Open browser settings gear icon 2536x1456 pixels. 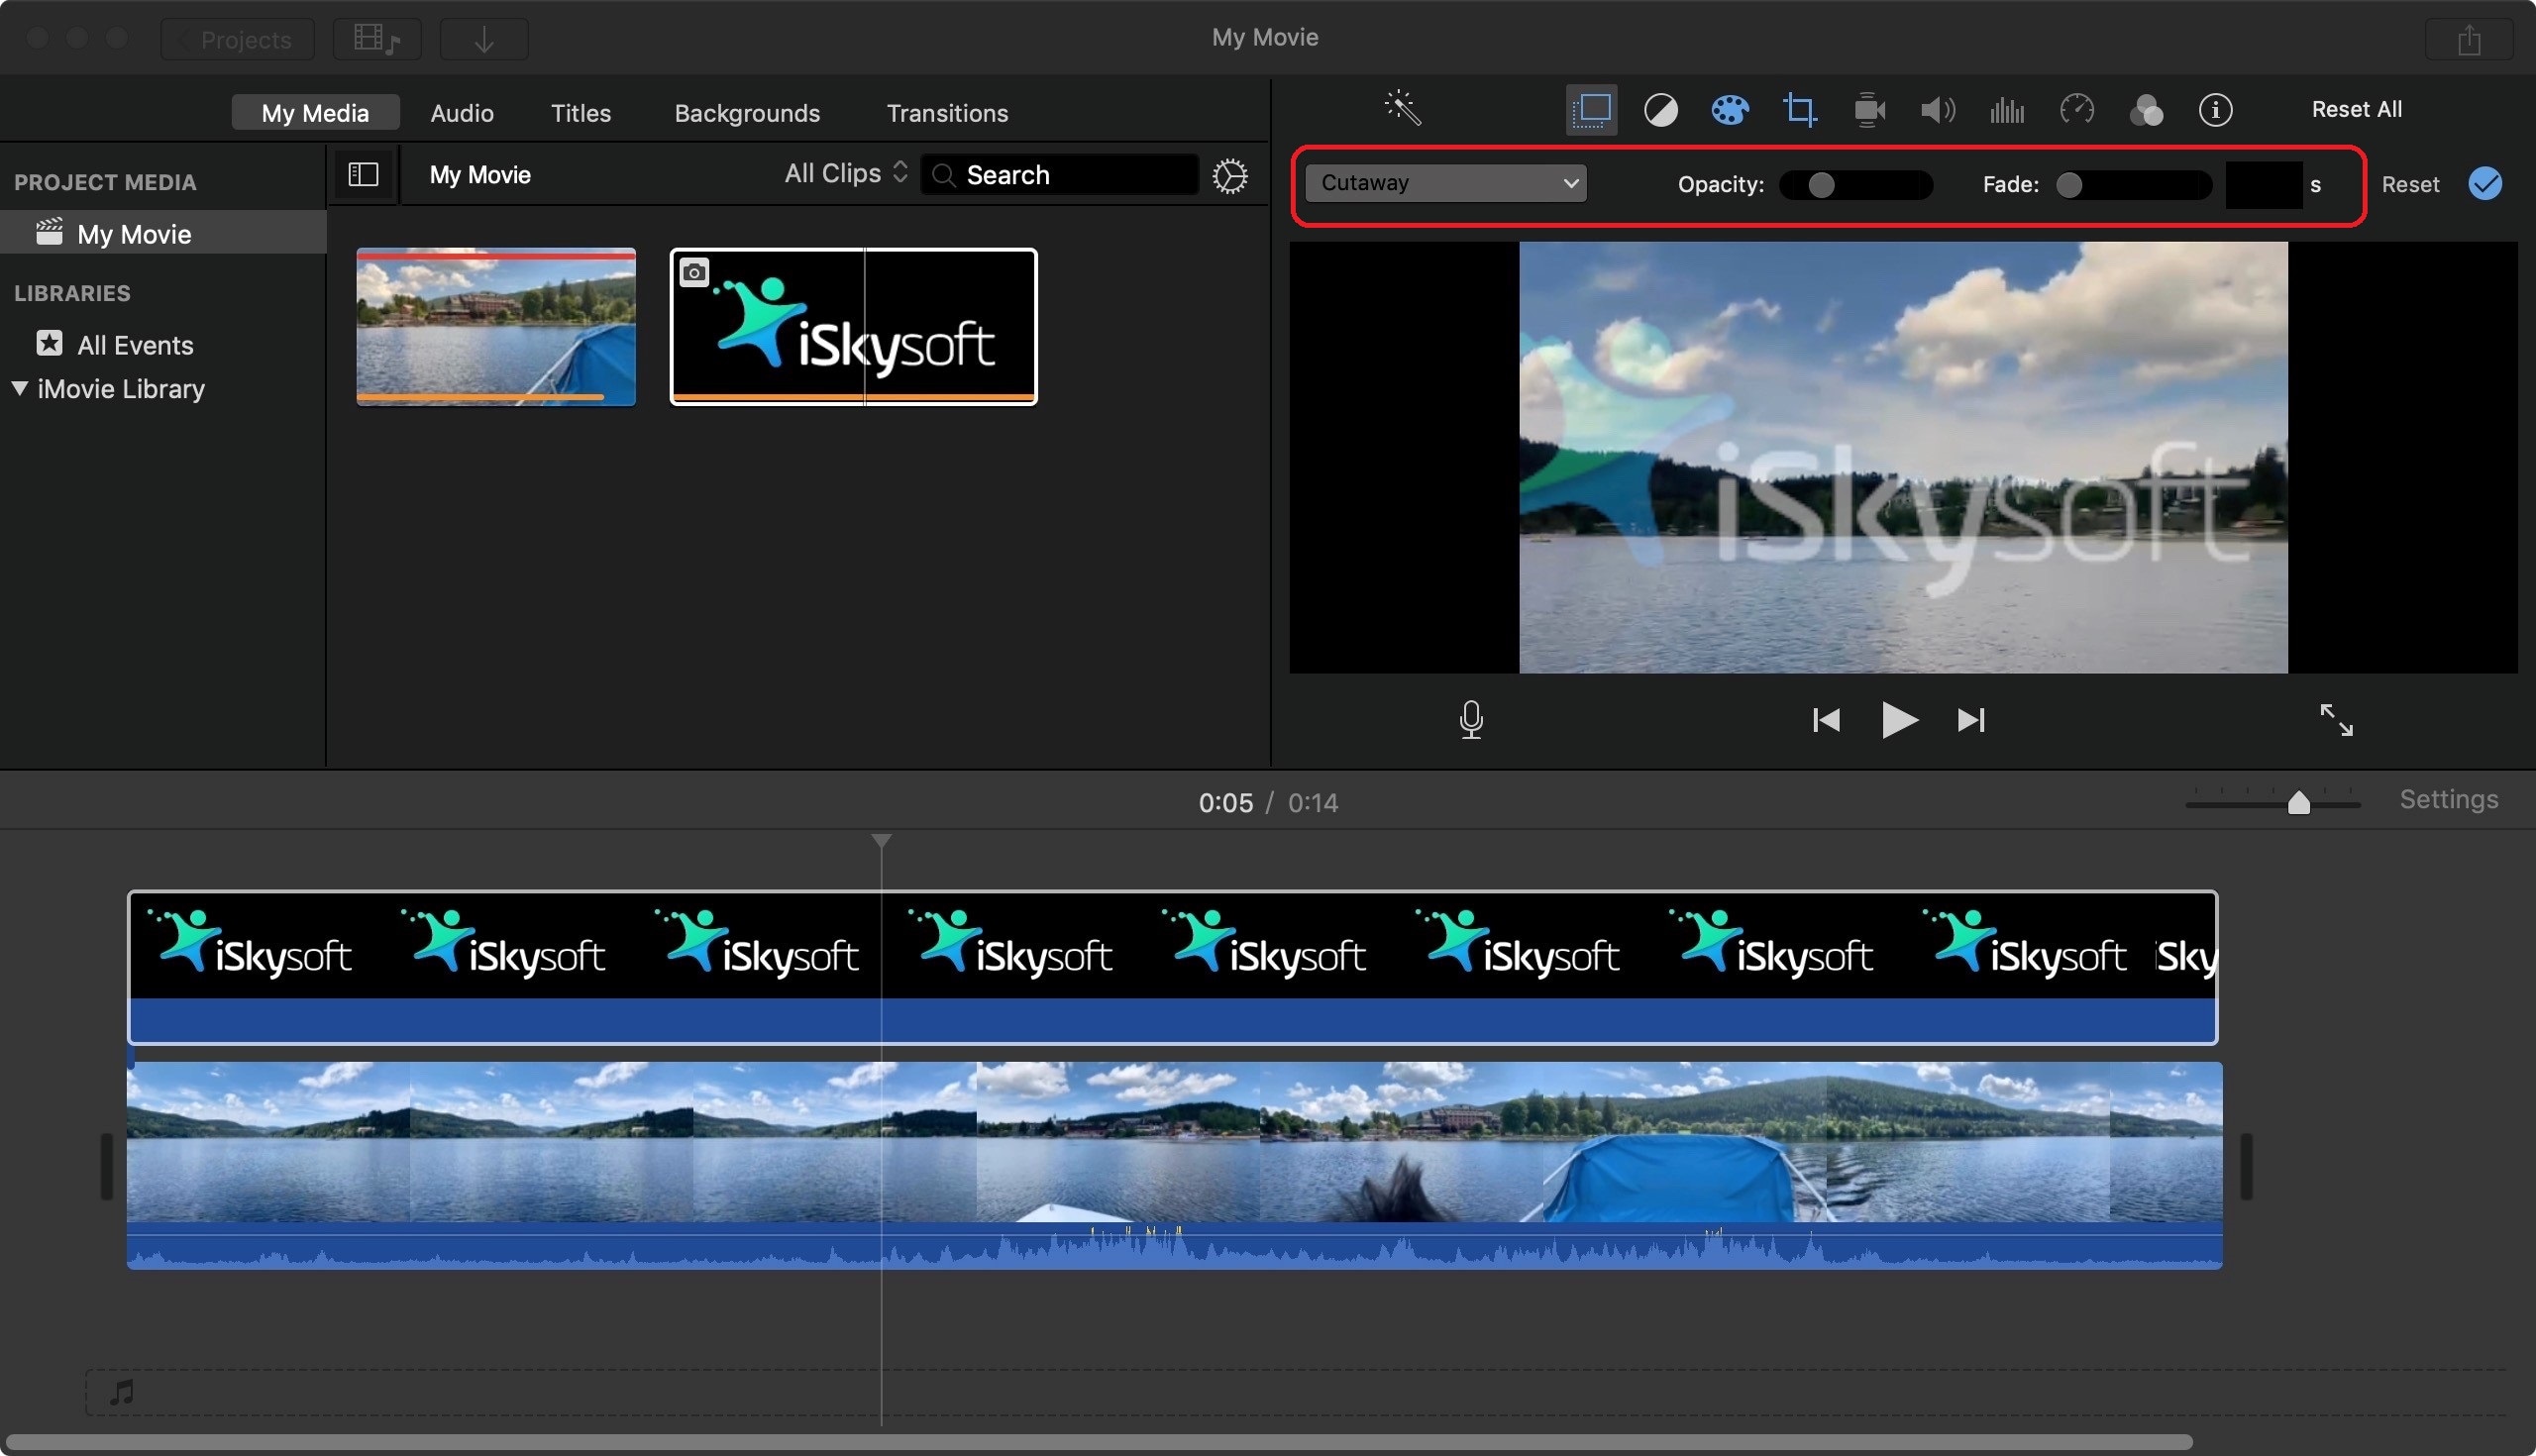tap(1229, 175)
